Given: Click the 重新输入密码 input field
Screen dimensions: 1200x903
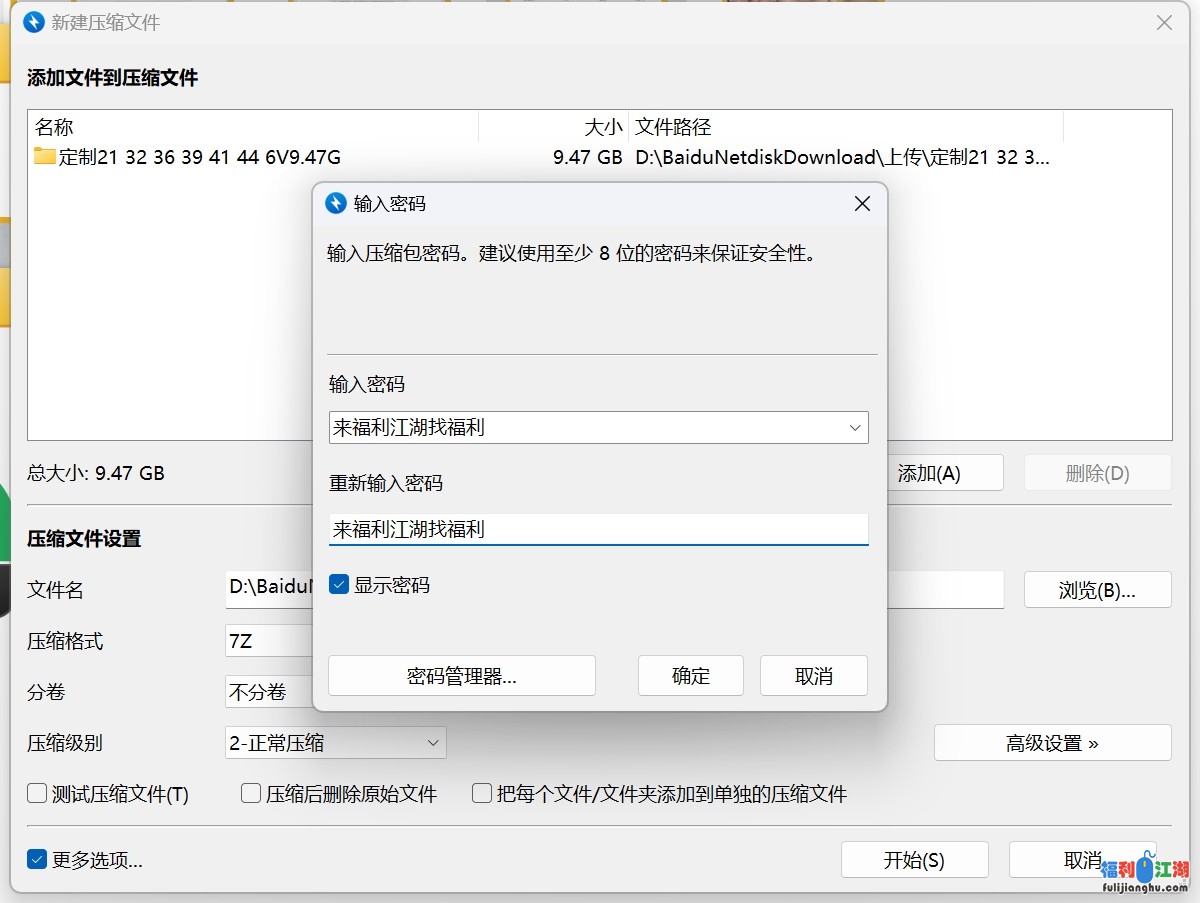Looking at the screenshot, I should [597, 529].
